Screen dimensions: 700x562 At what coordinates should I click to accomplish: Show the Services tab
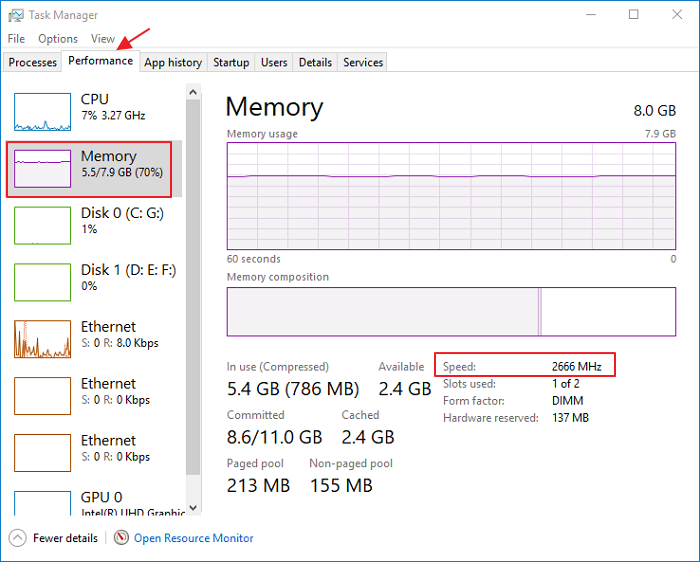363,62
